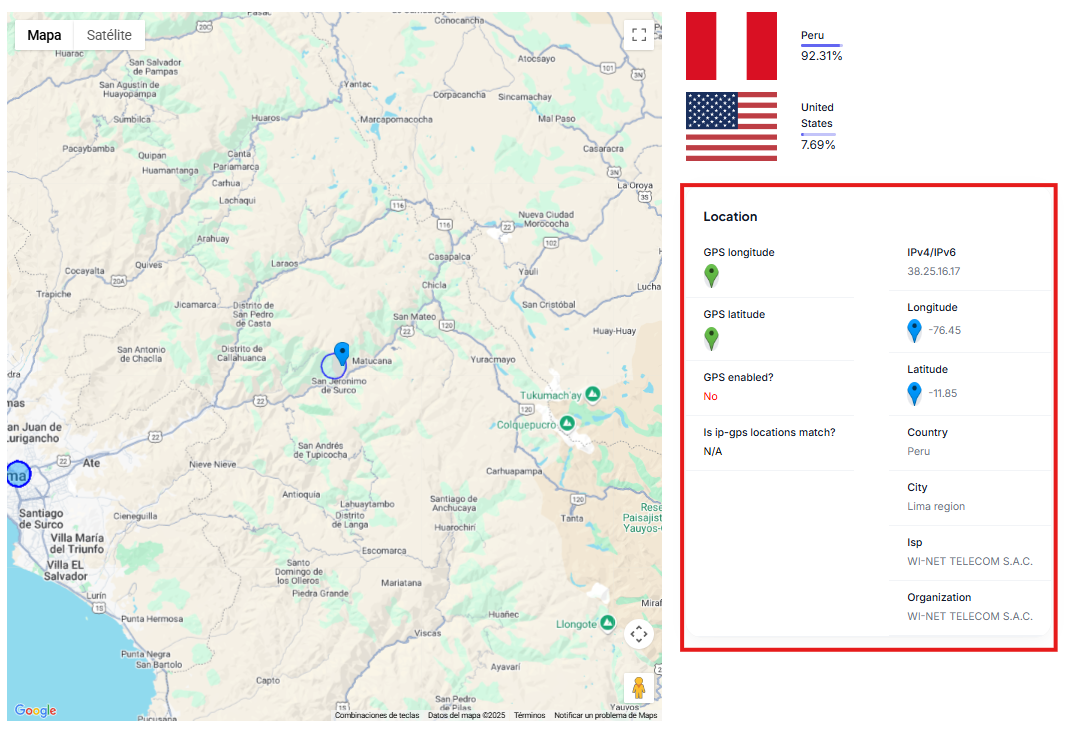Open Combinaciones de teclas link
The image size is (1075, 747).
click(377, 715)
